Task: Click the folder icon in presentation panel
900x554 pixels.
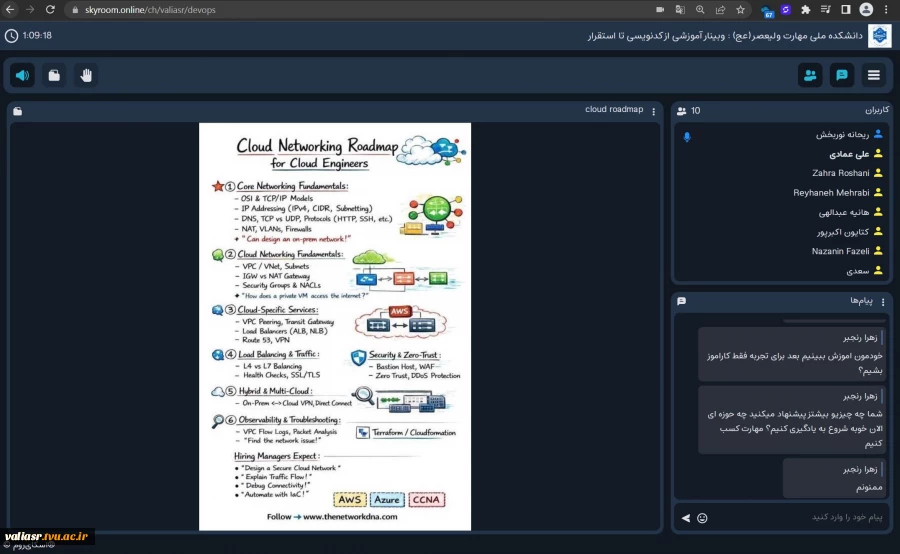Action: point(18,111)
